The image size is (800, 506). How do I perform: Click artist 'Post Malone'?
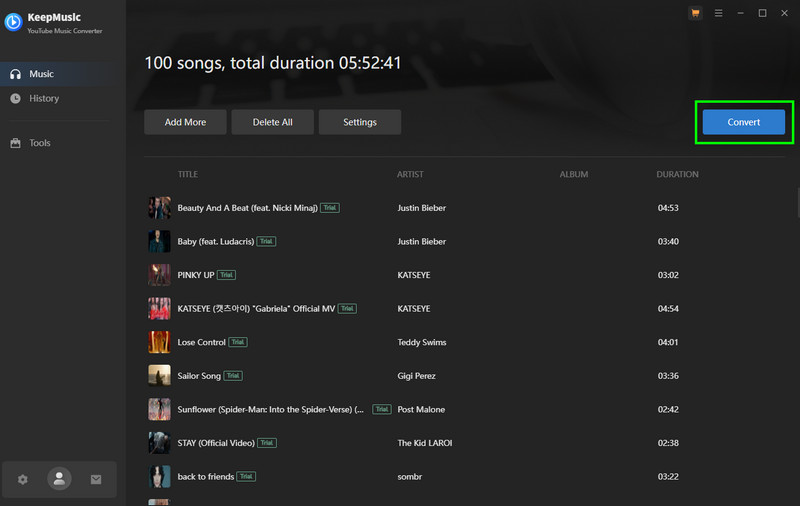(x=421, y=410)
